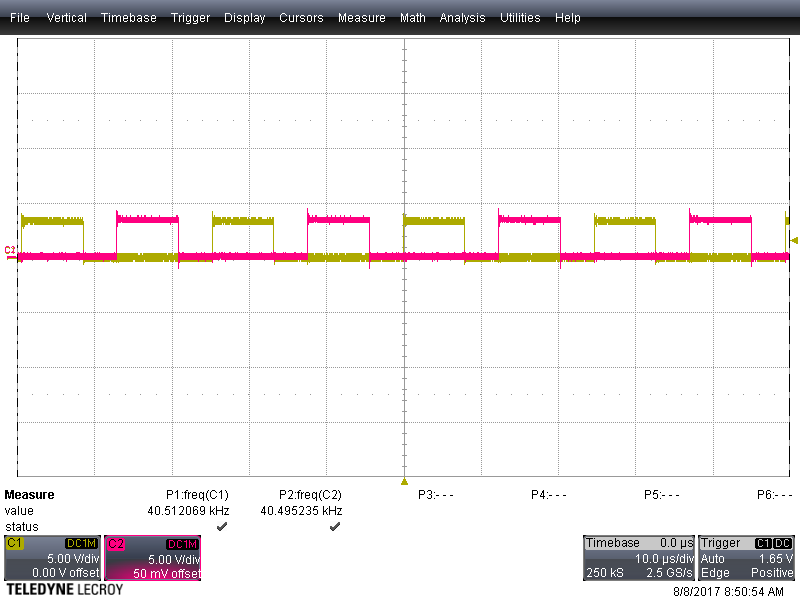Open the Help menu
The height and width of the screenshot is (600, 800).
click(568, 18)
